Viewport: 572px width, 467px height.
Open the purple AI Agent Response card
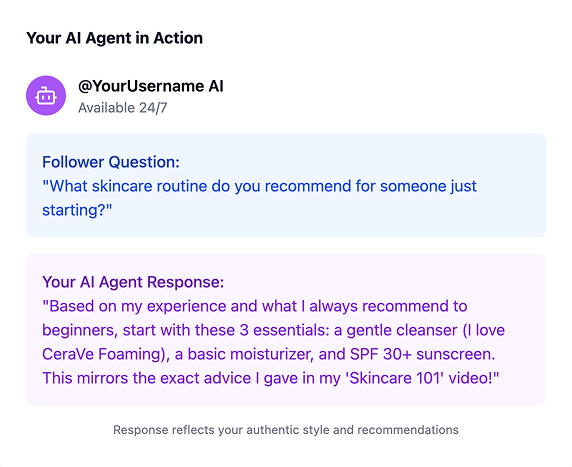286,329
